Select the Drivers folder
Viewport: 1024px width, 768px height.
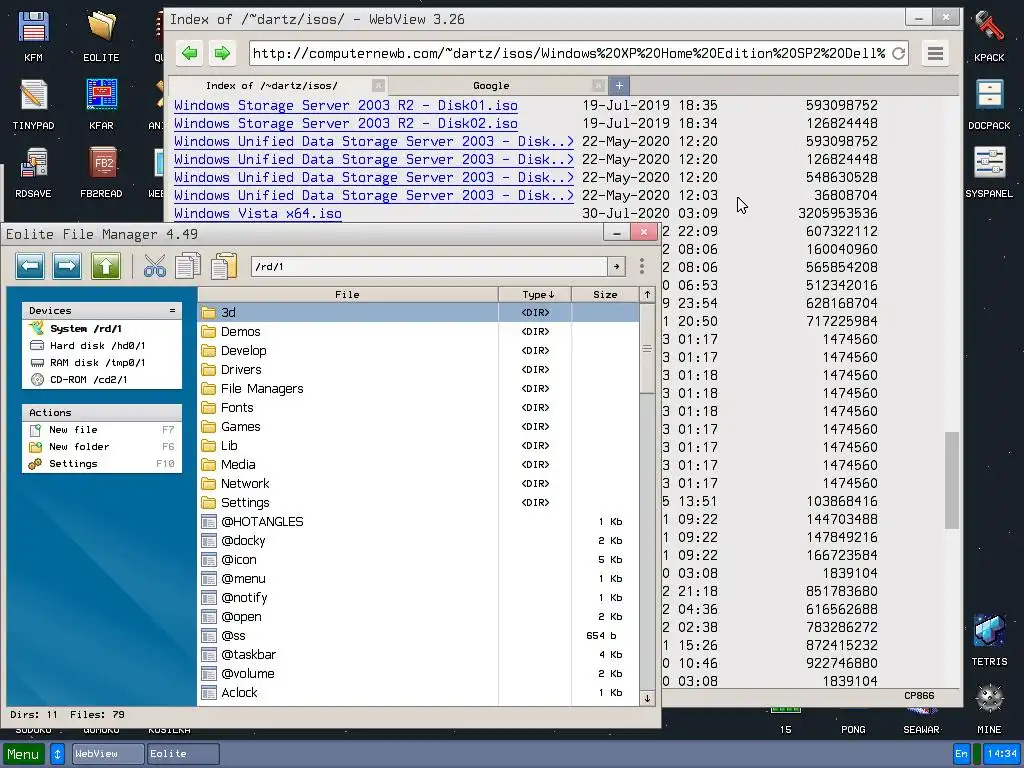tap(418, 370)
